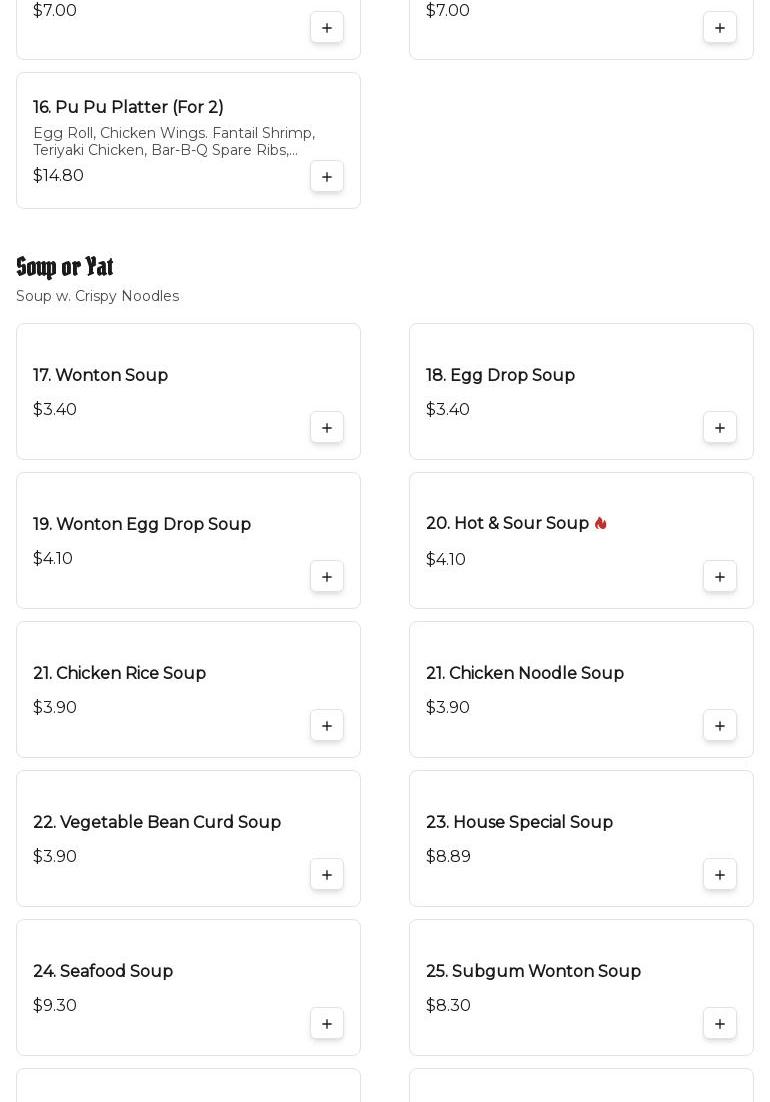The image size is (770, 1102).
Task: Click the plus button for 17. Wonton Soup
Action: (327, 428)
